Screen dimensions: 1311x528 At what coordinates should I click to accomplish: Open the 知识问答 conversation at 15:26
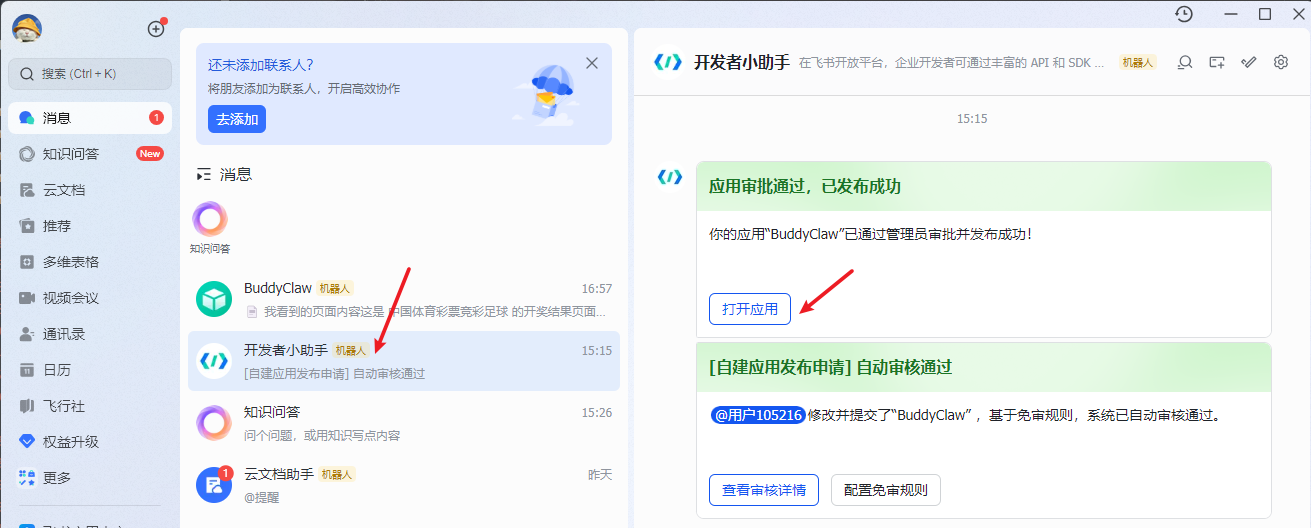404,423
